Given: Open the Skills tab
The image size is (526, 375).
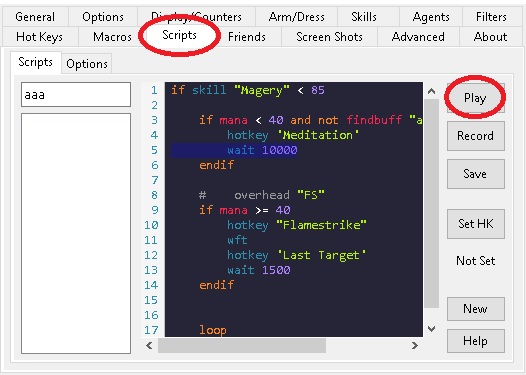Looking at the screenshot, I should click(x=364, y=17).
